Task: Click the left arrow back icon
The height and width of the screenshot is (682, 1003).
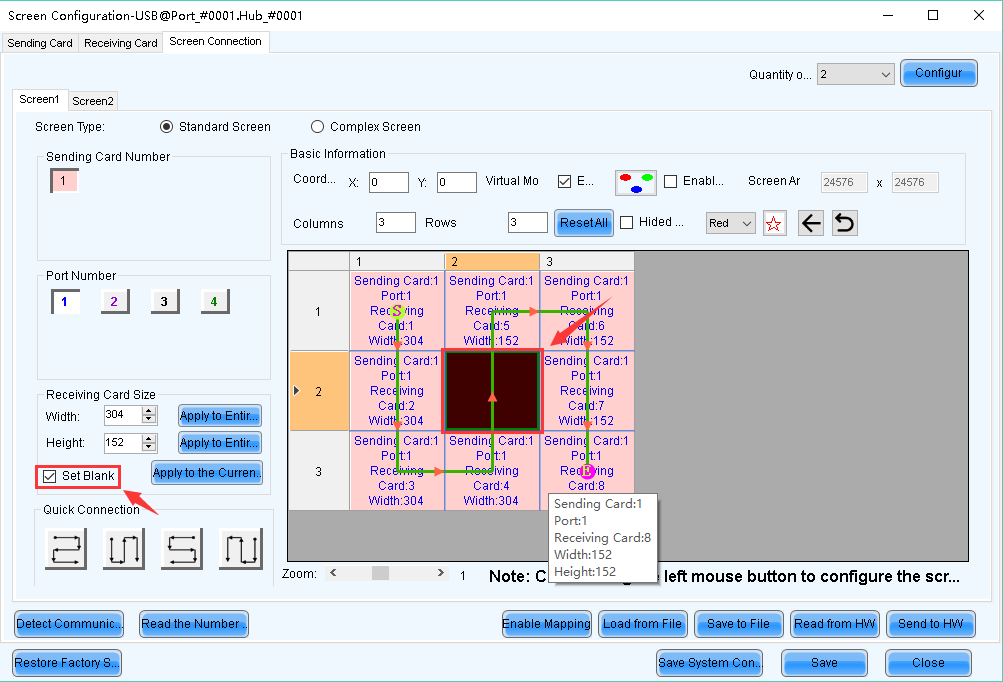Action: click(811, 223)
